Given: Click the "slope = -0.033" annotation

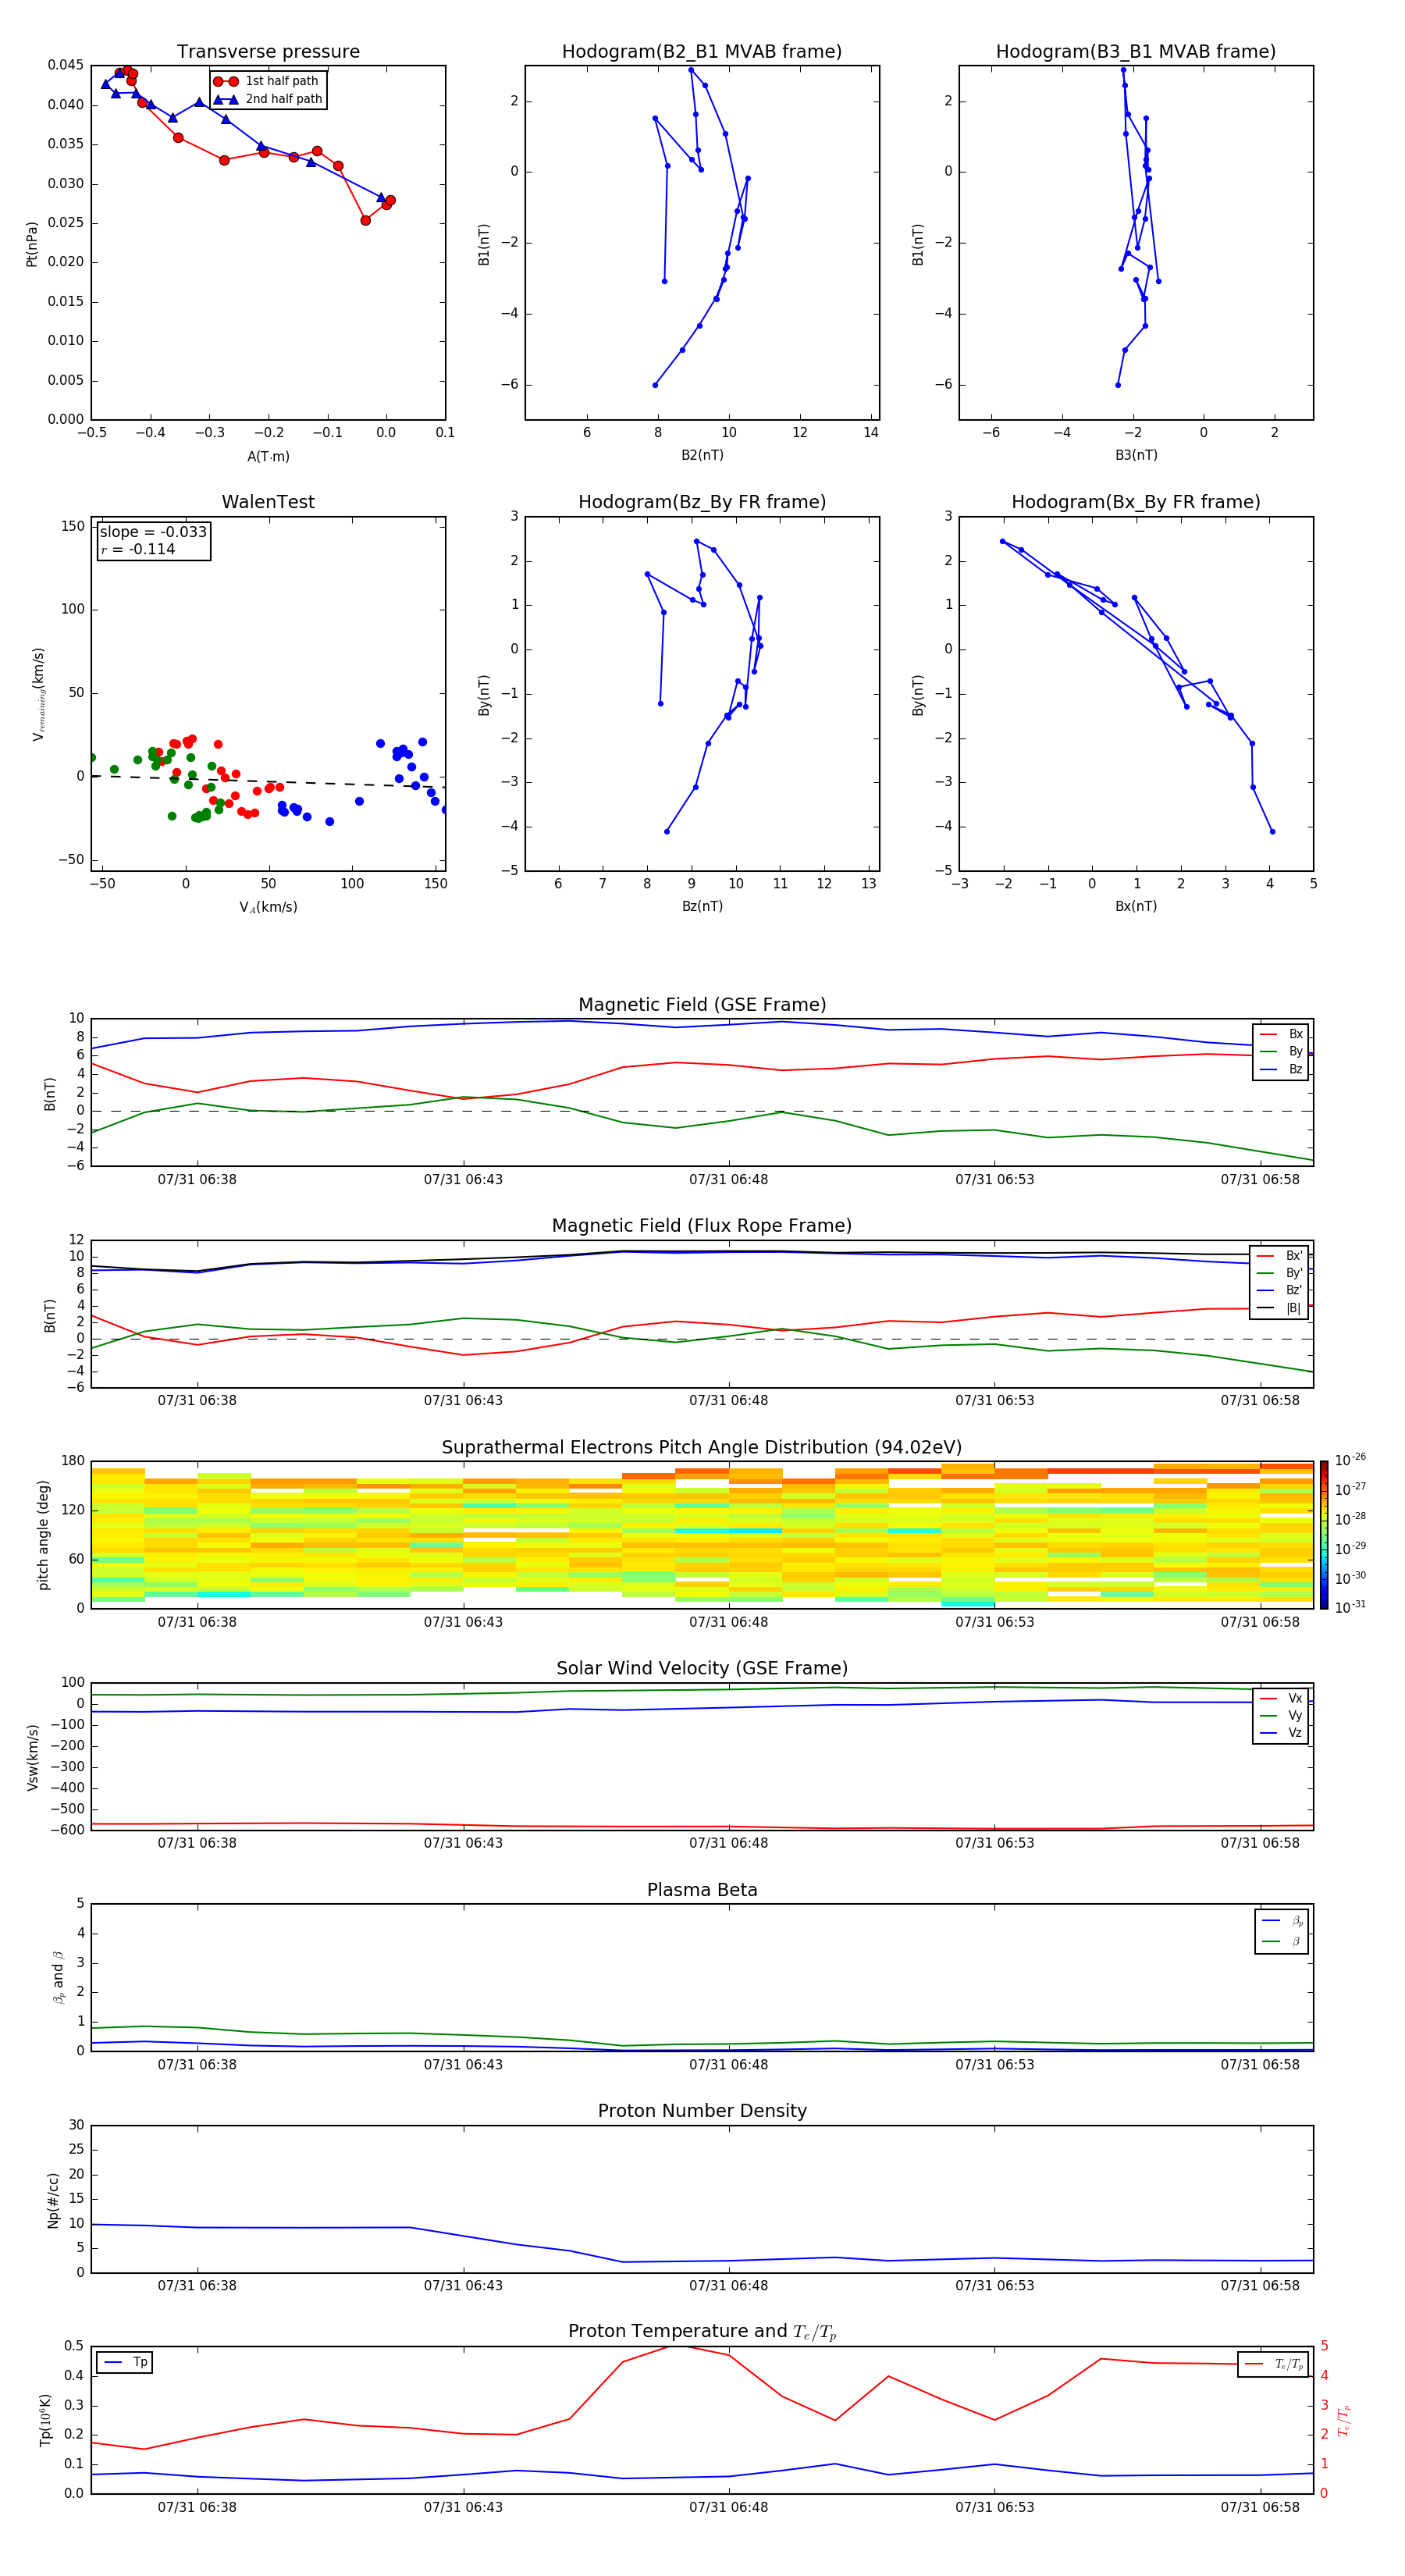Looking at the screenshot, I should pos(153,532).
